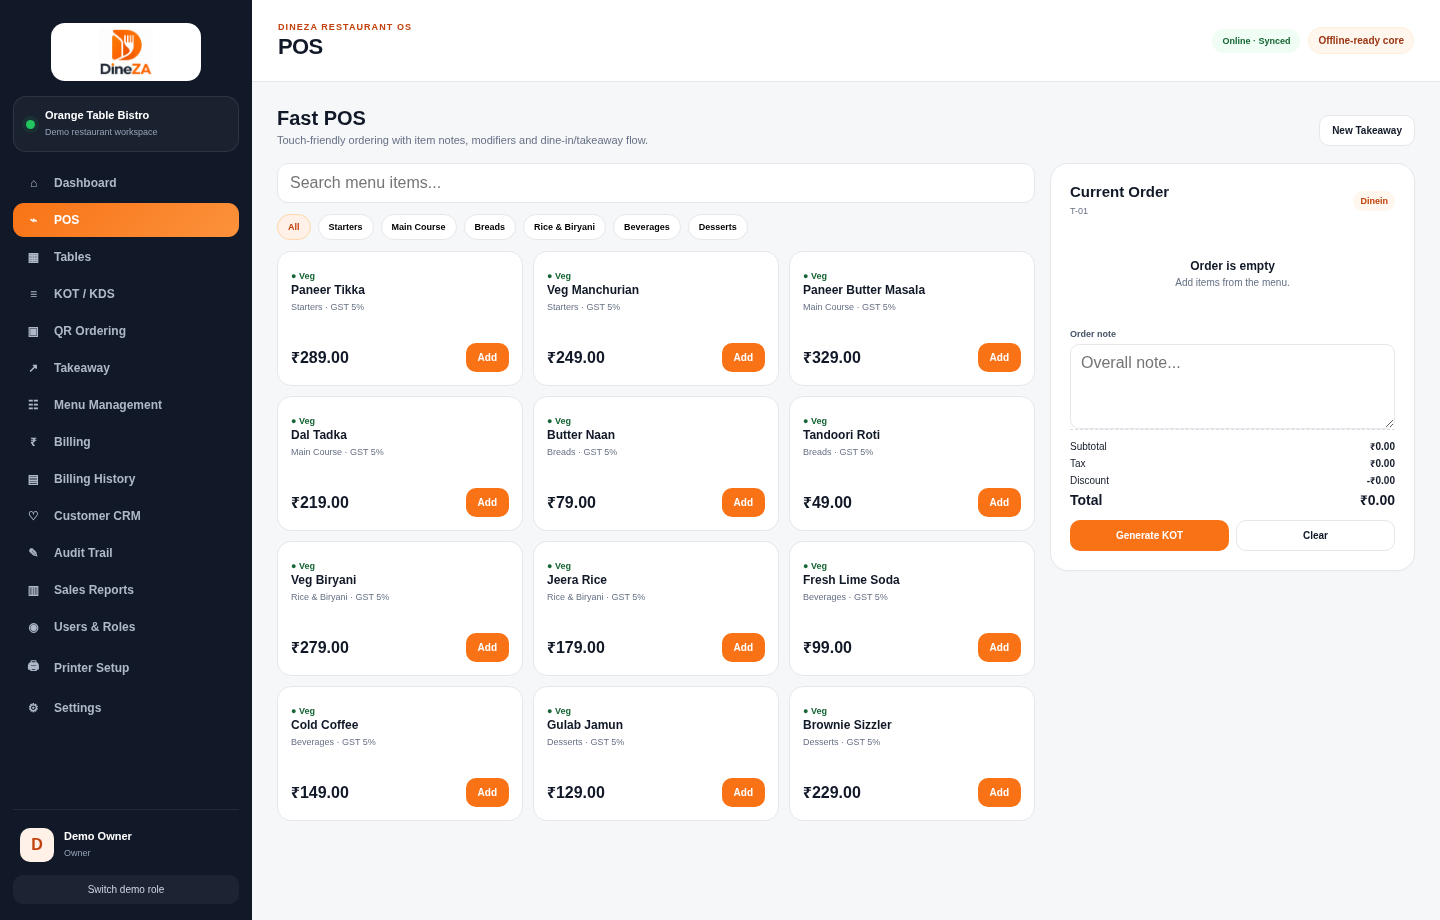The height and width of the screenshot is (920, 1440).
Task: Click the Billing rupee icon
Action: [33, 442]
